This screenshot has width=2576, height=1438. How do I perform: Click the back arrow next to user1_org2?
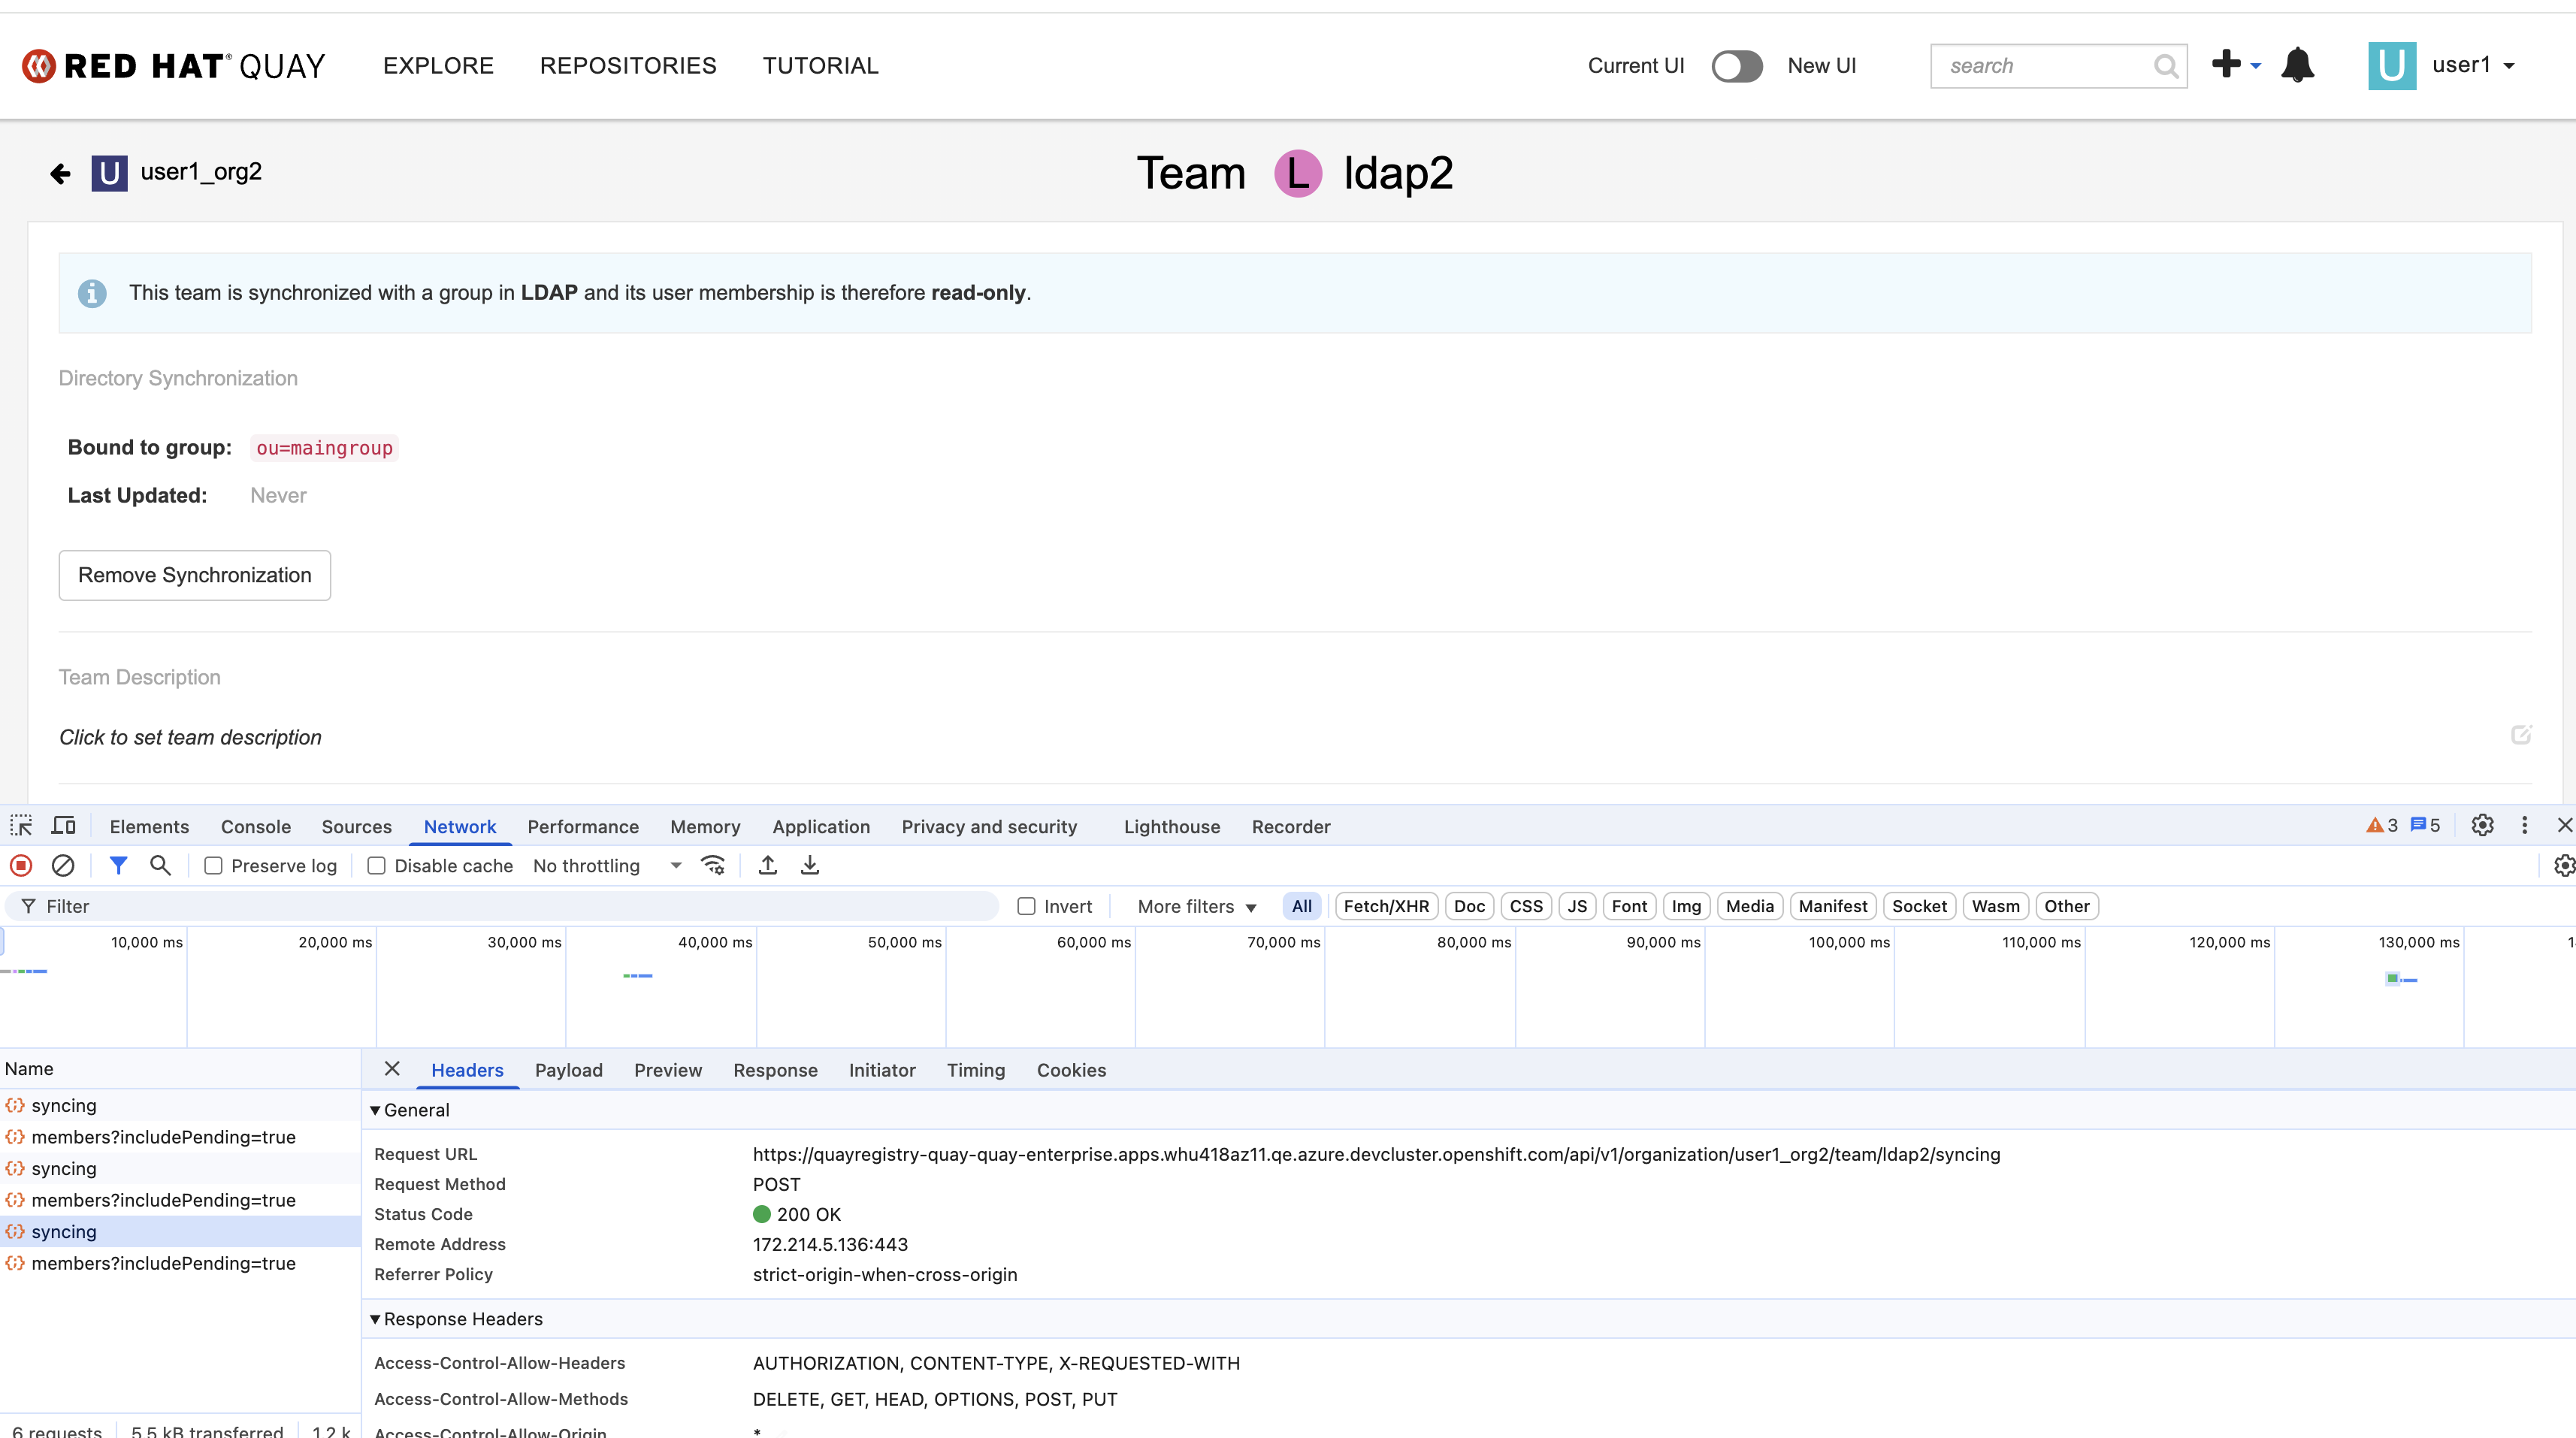tap(60, 174)
